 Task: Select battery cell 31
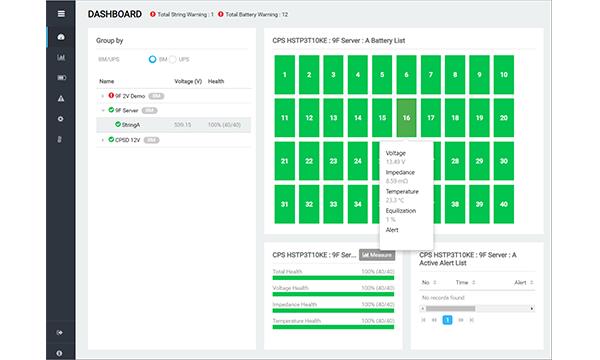point(285,204)
